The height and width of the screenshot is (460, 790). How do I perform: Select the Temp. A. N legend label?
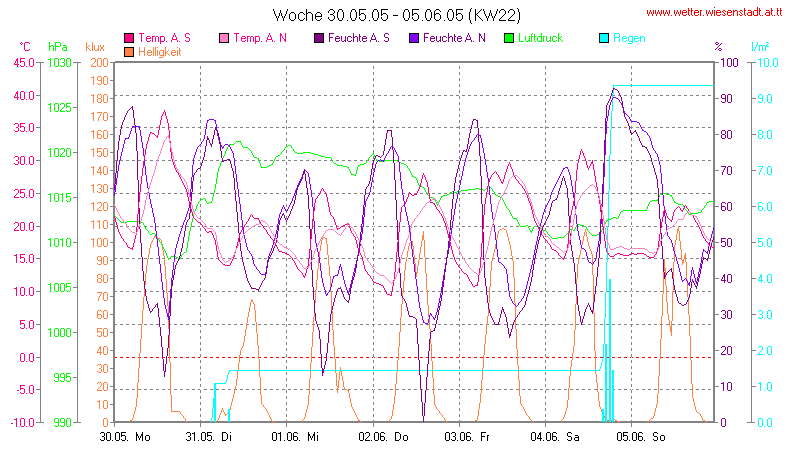pos(260,38)
